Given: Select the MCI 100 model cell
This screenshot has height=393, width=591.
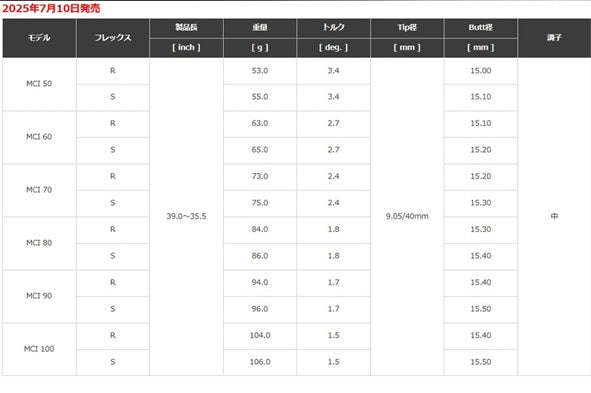Looking at the screenshot, I should coord(39,349).
